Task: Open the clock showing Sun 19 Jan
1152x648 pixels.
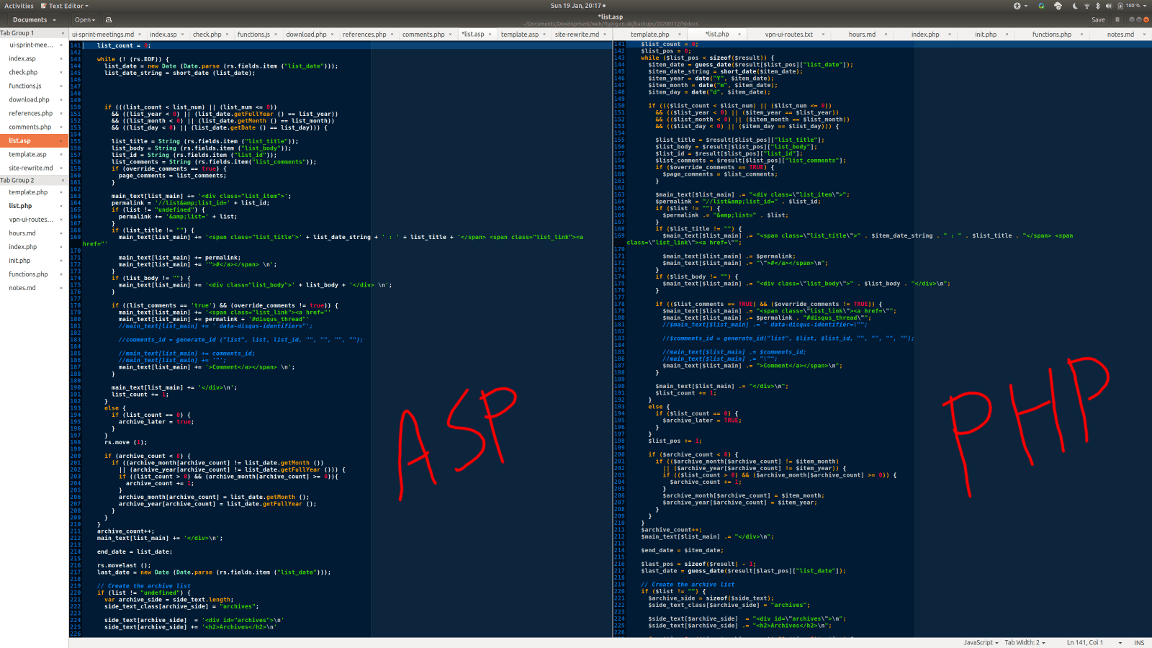Action: point(576,6)
